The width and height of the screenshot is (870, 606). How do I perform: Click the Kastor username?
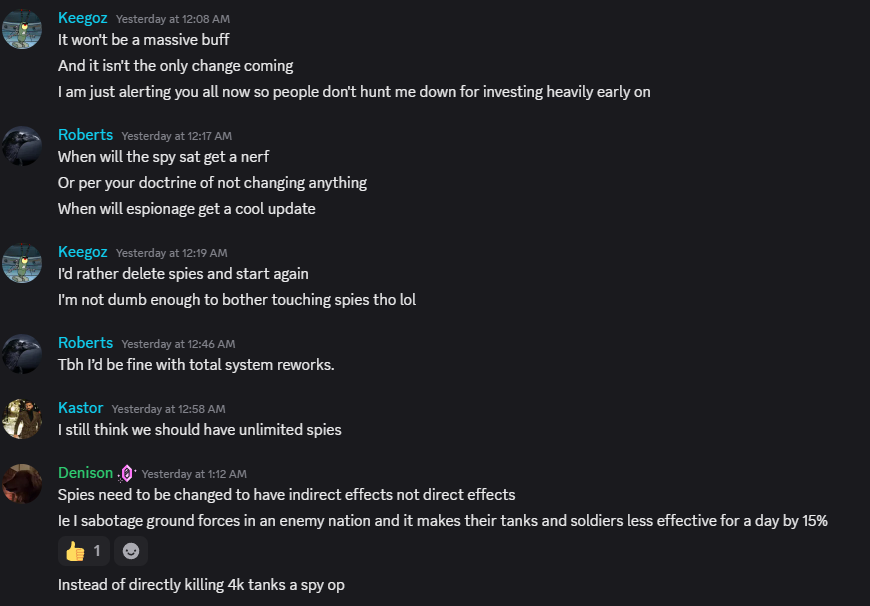pos(80,408)
